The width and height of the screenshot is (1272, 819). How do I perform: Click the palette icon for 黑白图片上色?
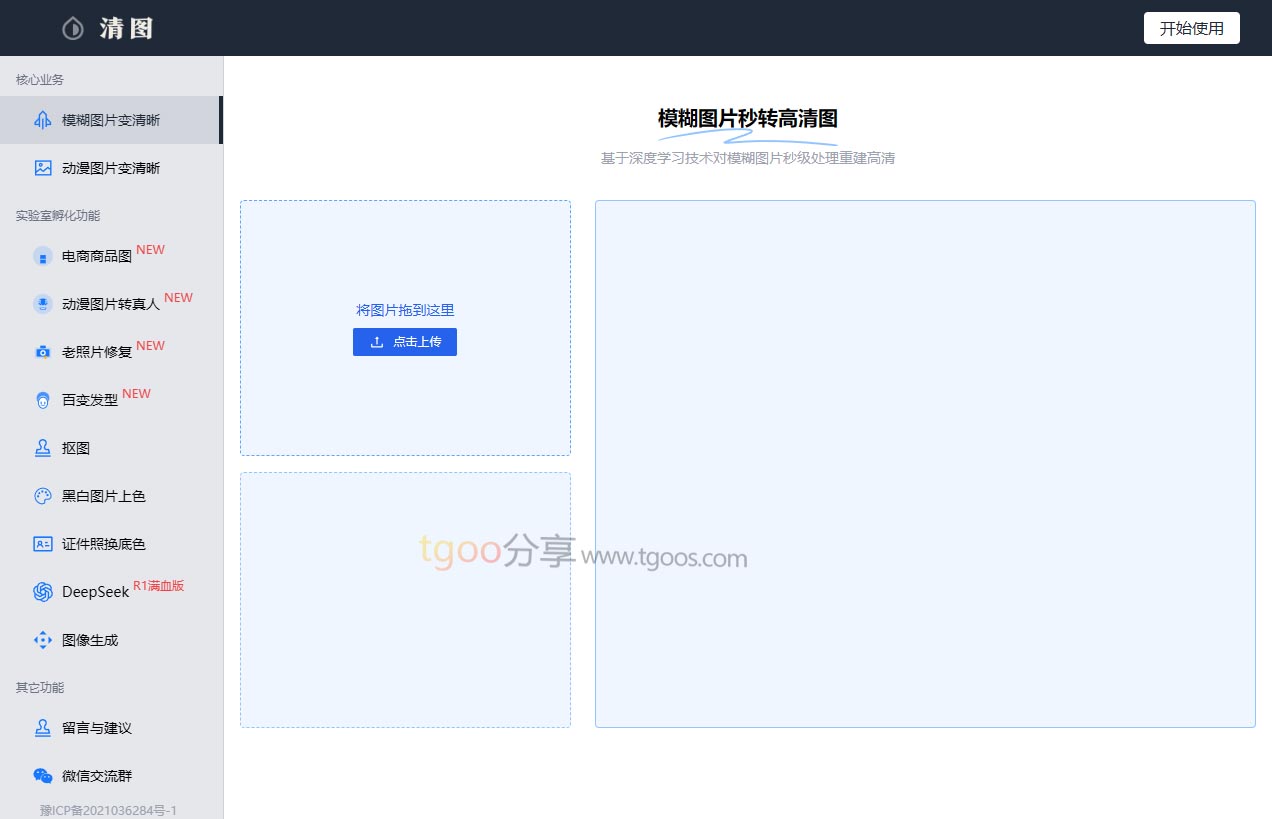click(43, 496)
